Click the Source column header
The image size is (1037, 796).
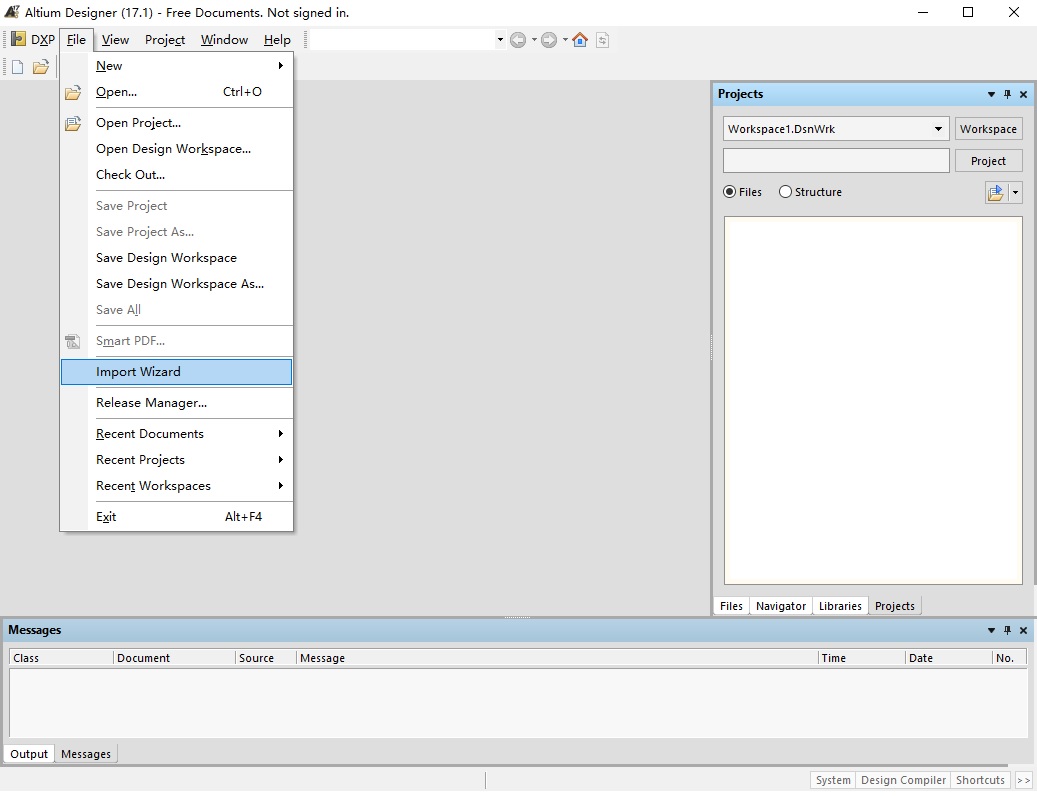click(266, 658)
